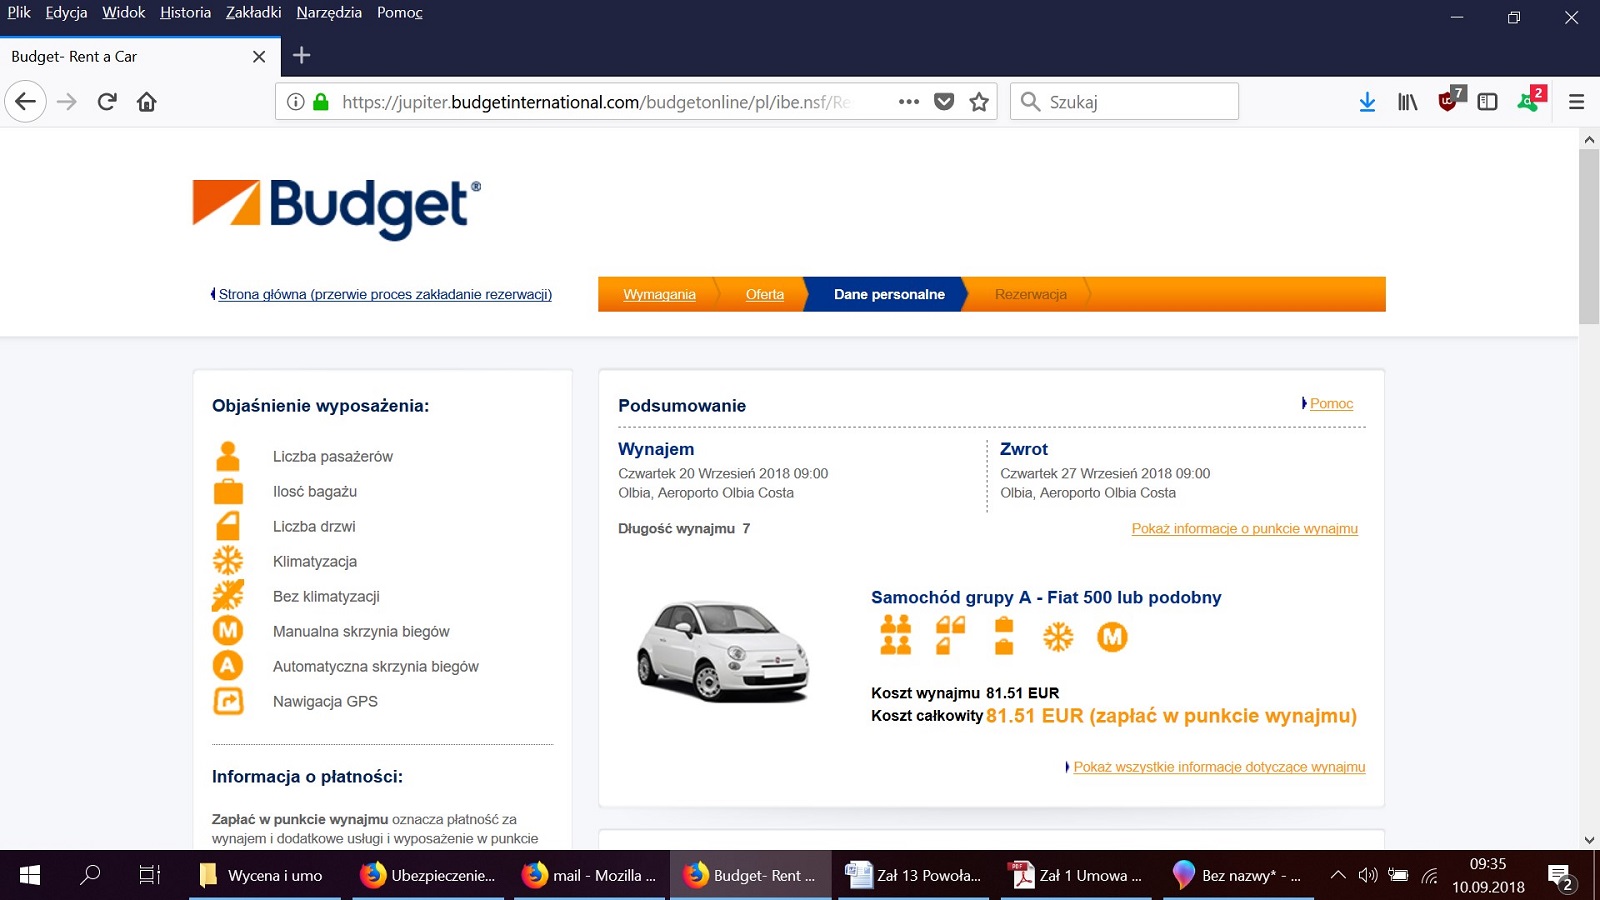1600x900 pixels.
Task: Open the Pomoc link in Podsumowanie
Action: tap(1331, 403)
